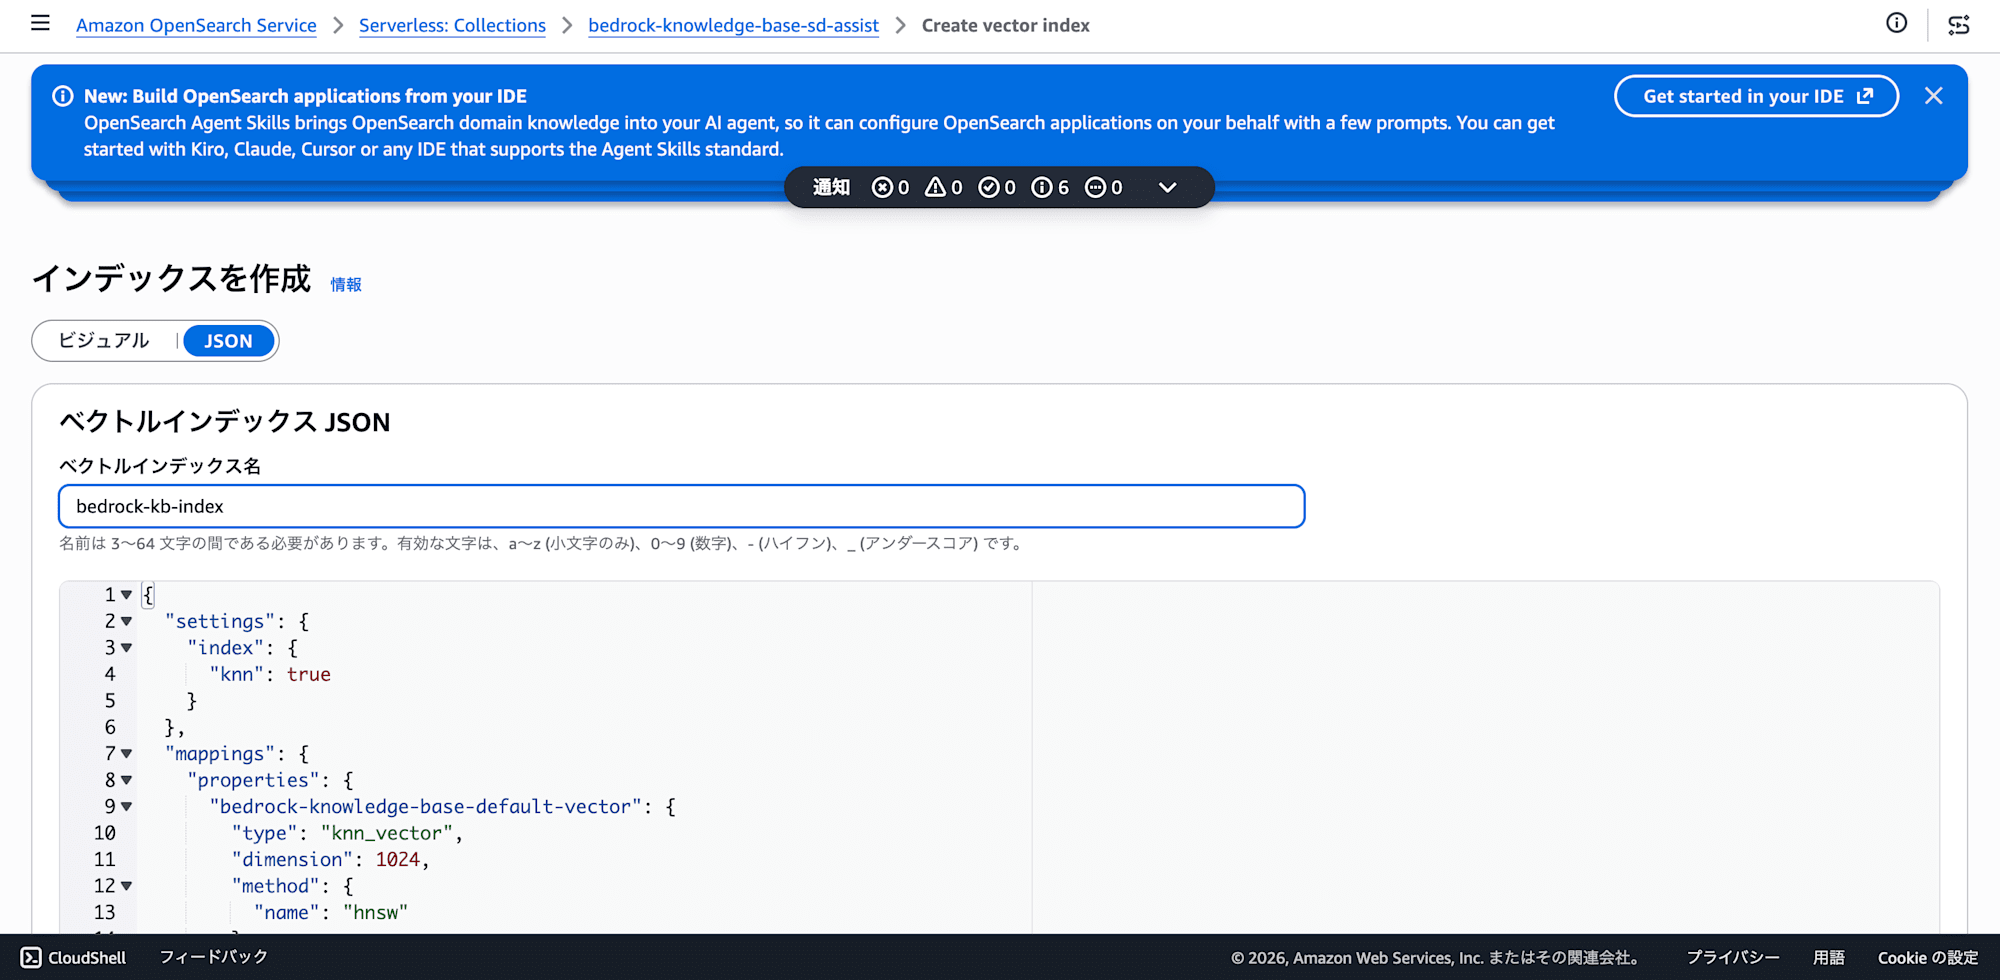Viewport: 2000px width, 980px height.
Task: Expand the notifications bar chevron
Action: point(1167,187)
